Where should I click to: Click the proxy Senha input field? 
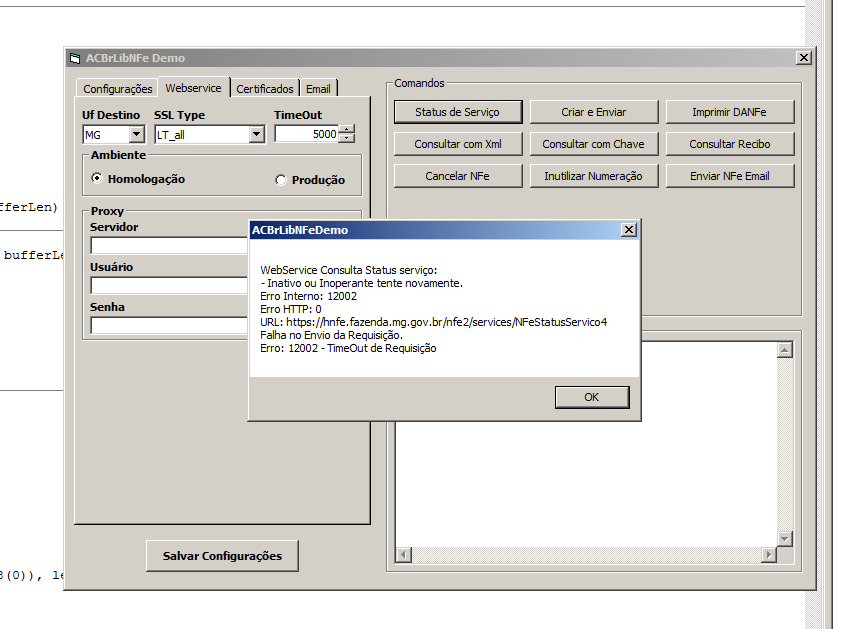point(169,325)
